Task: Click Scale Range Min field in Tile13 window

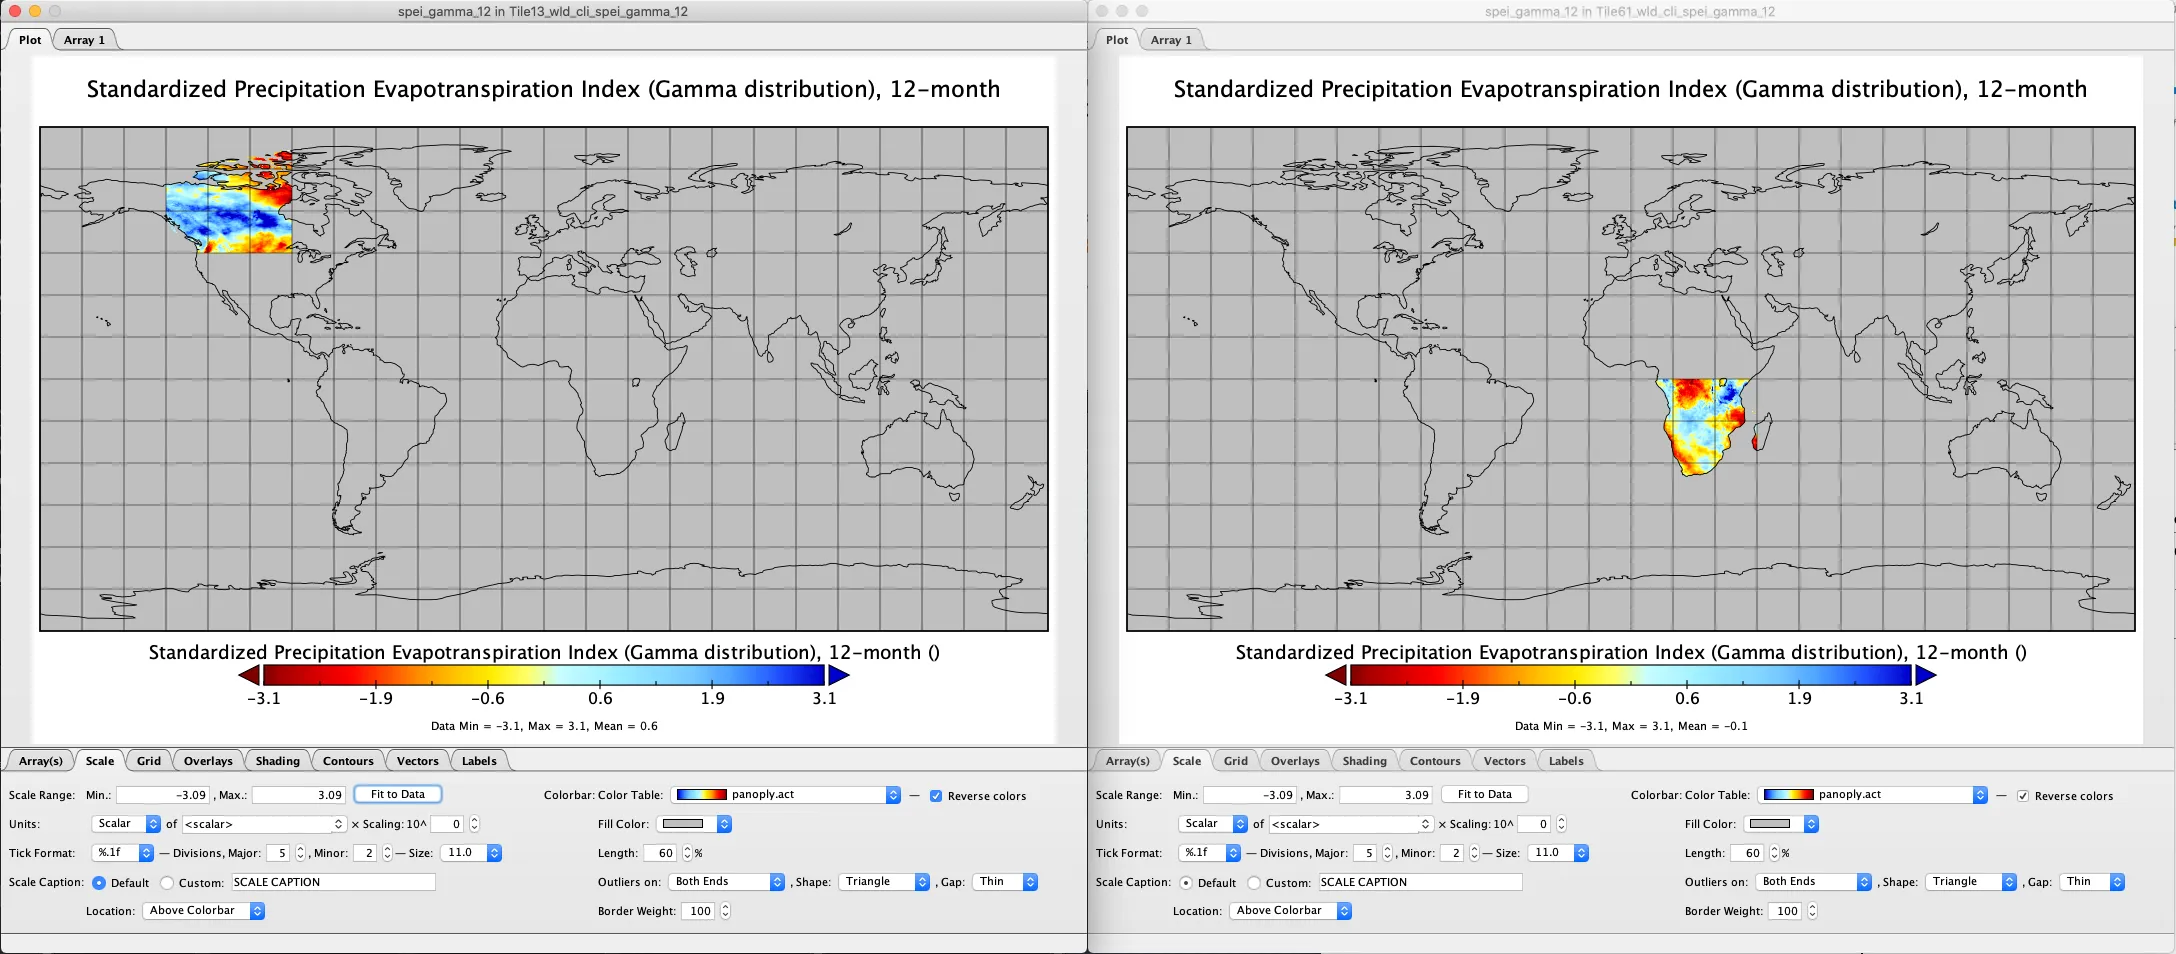Action: [x=163, y=795]
